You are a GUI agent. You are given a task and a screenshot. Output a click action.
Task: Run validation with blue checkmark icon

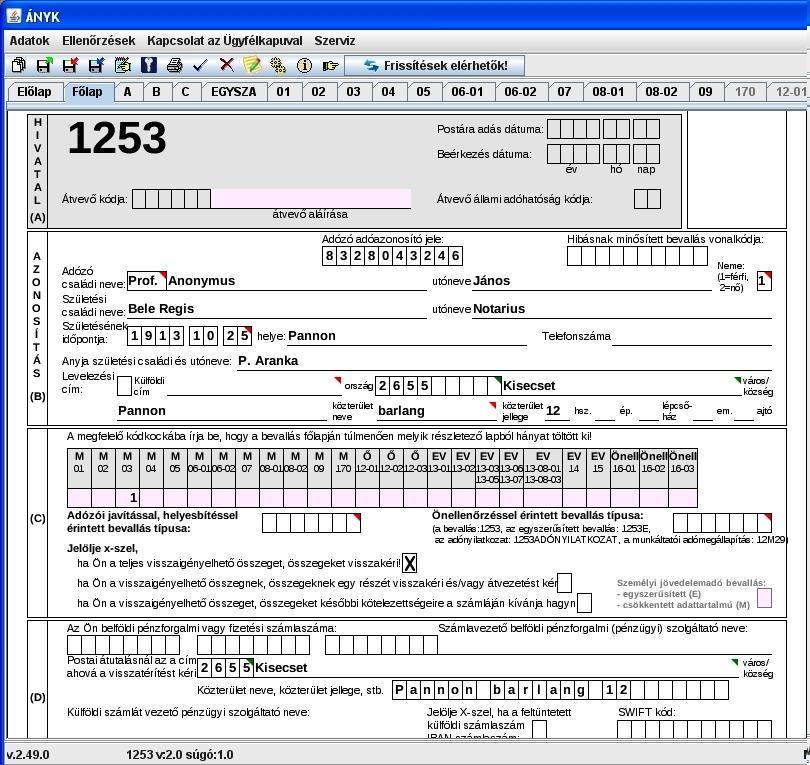click(x=200, y=65)
